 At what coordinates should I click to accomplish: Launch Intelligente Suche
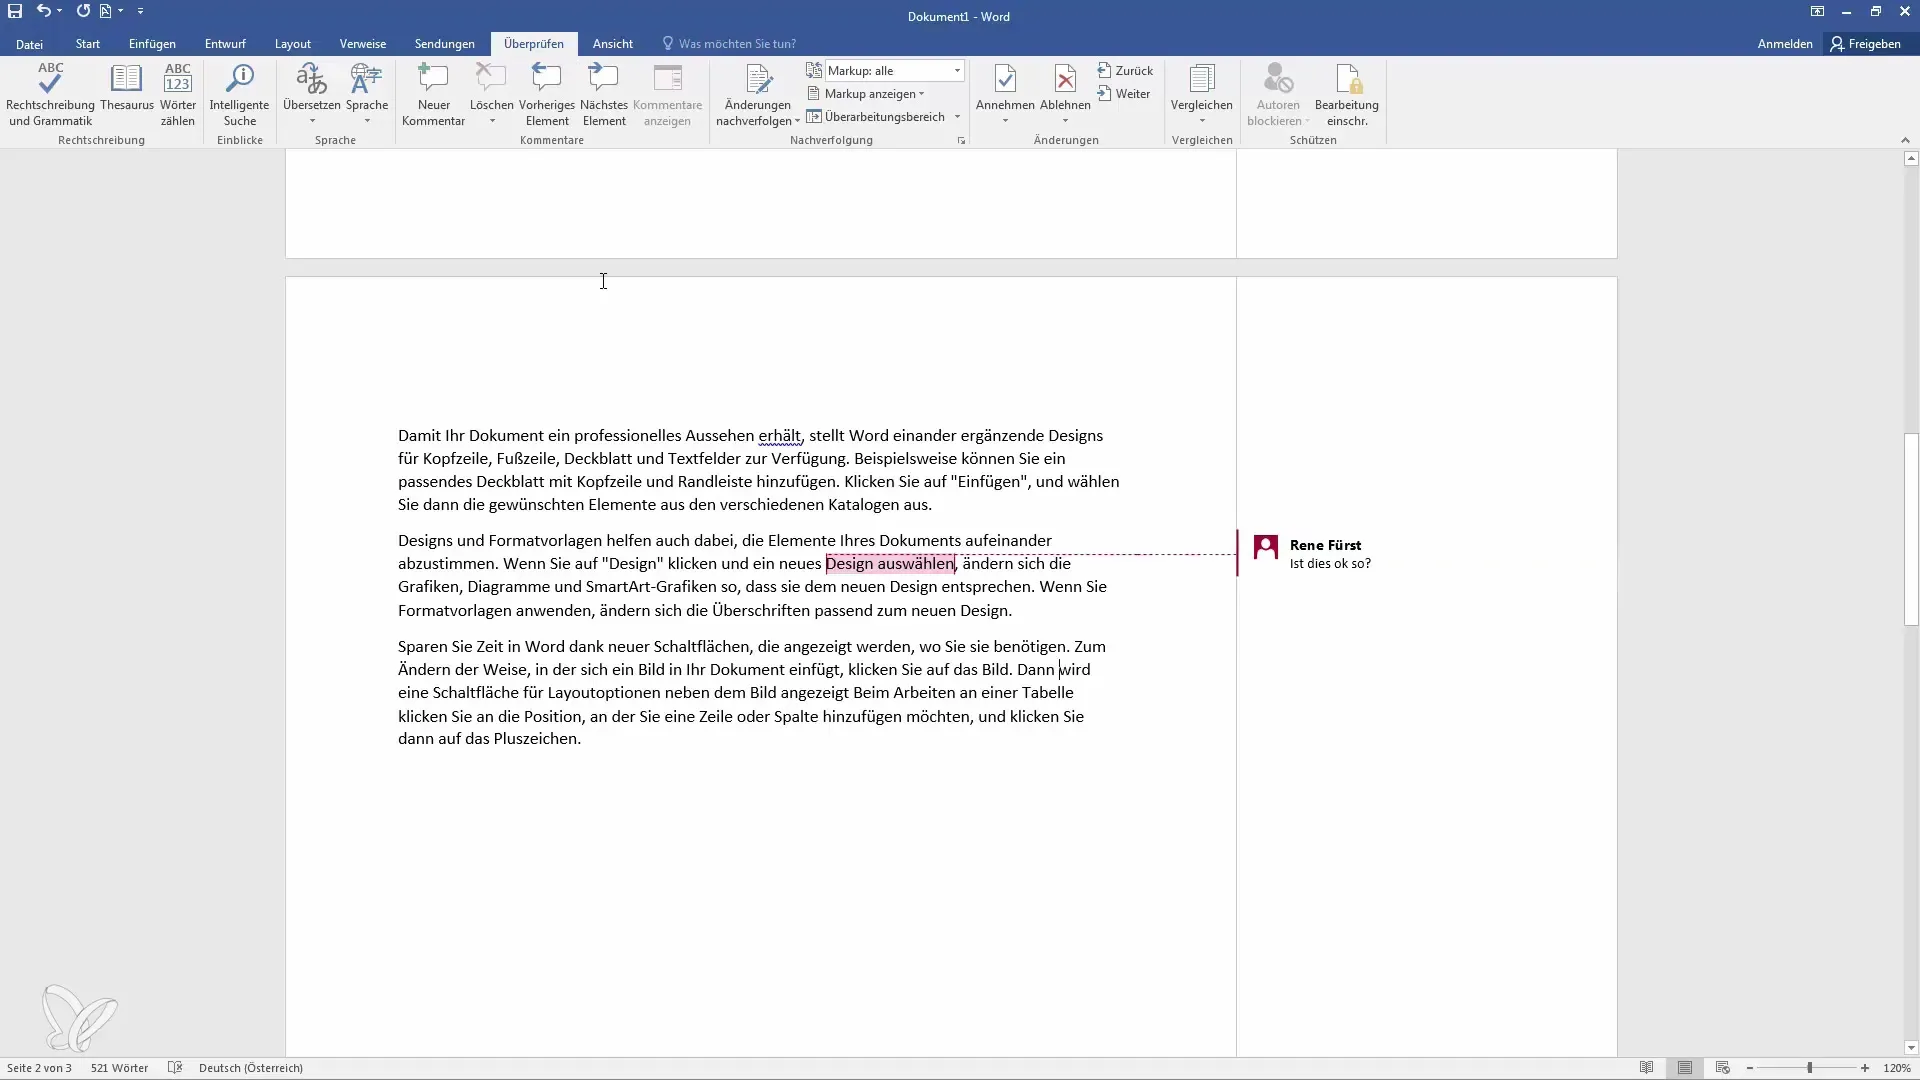tap(239, 95)
